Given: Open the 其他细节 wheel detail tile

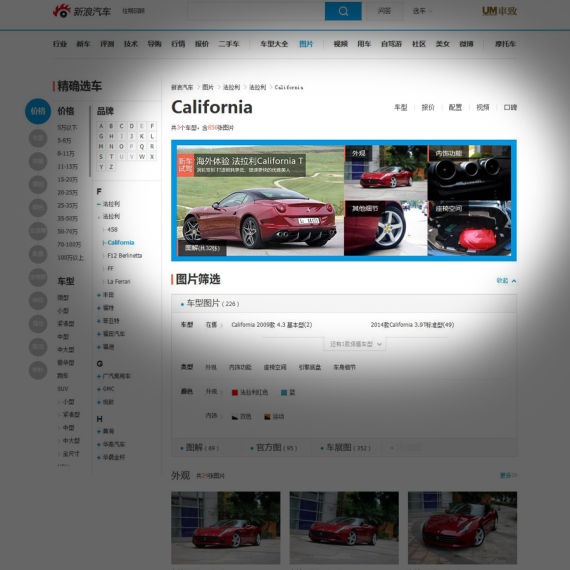Looking at the screenshot, I should 386,228.
